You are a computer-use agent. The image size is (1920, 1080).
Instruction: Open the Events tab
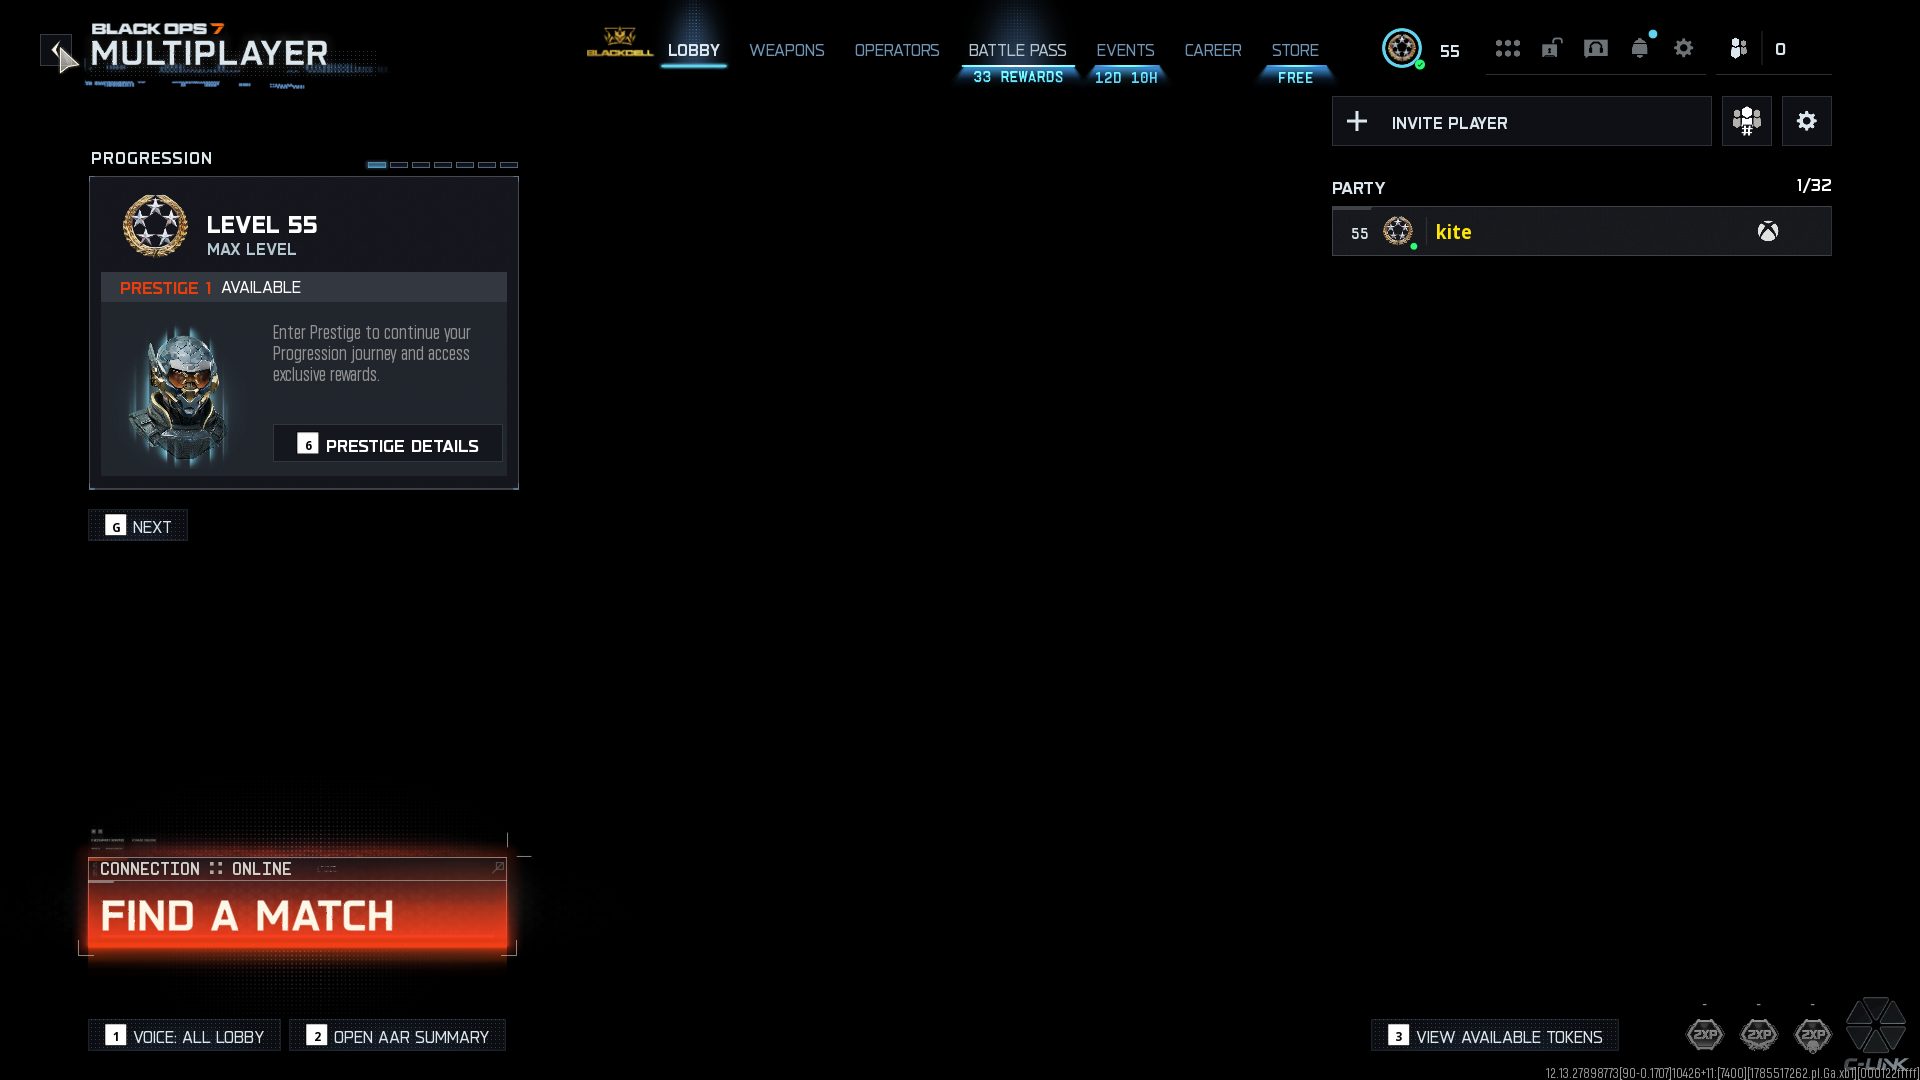pos(1125,50)
